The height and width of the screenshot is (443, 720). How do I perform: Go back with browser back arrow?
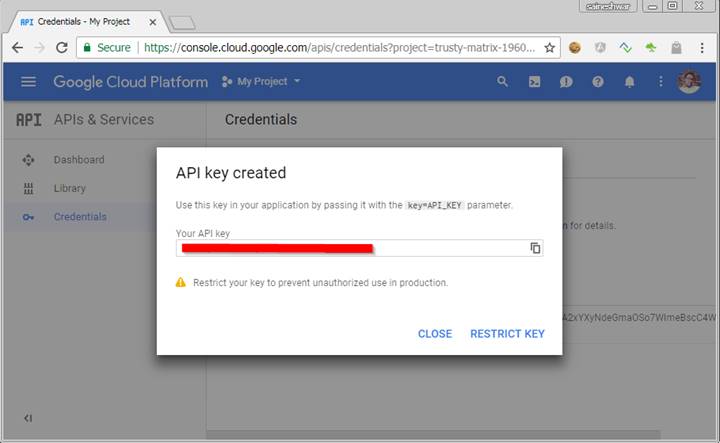[17, 47]
